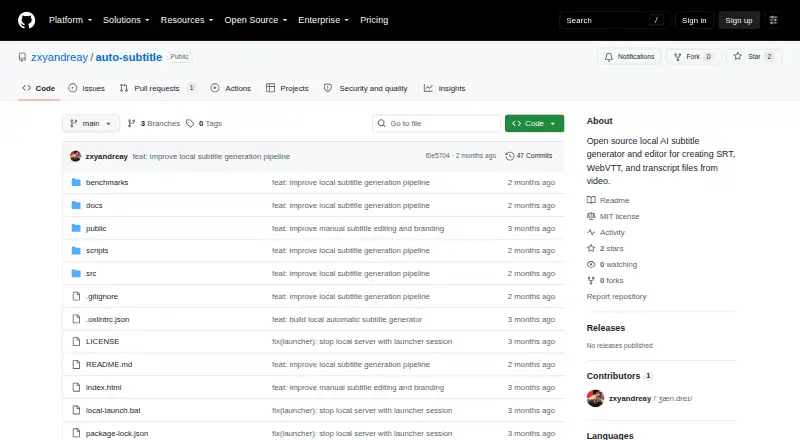
Task: Open the Releases heading link
Action: [x=606, y=328]
